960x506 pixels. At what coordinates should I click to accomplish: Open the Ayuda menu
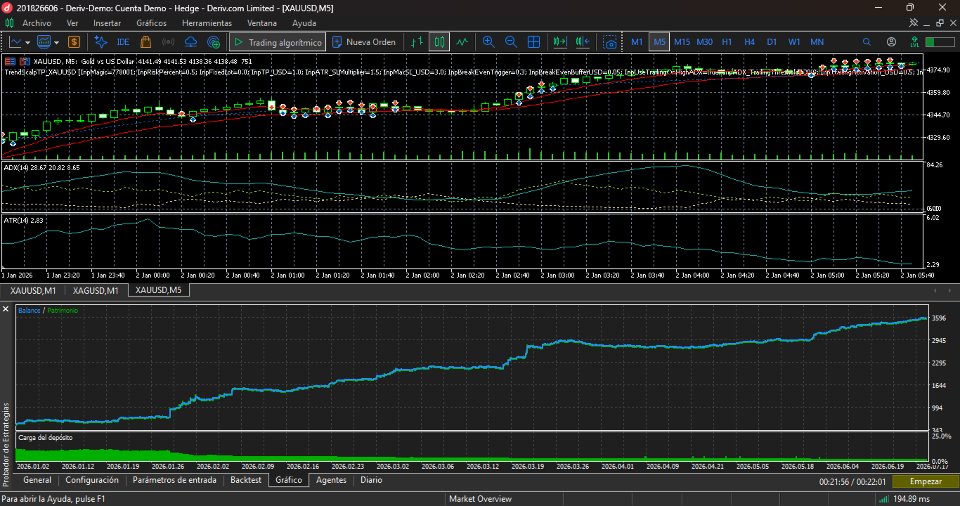(304, 23)
